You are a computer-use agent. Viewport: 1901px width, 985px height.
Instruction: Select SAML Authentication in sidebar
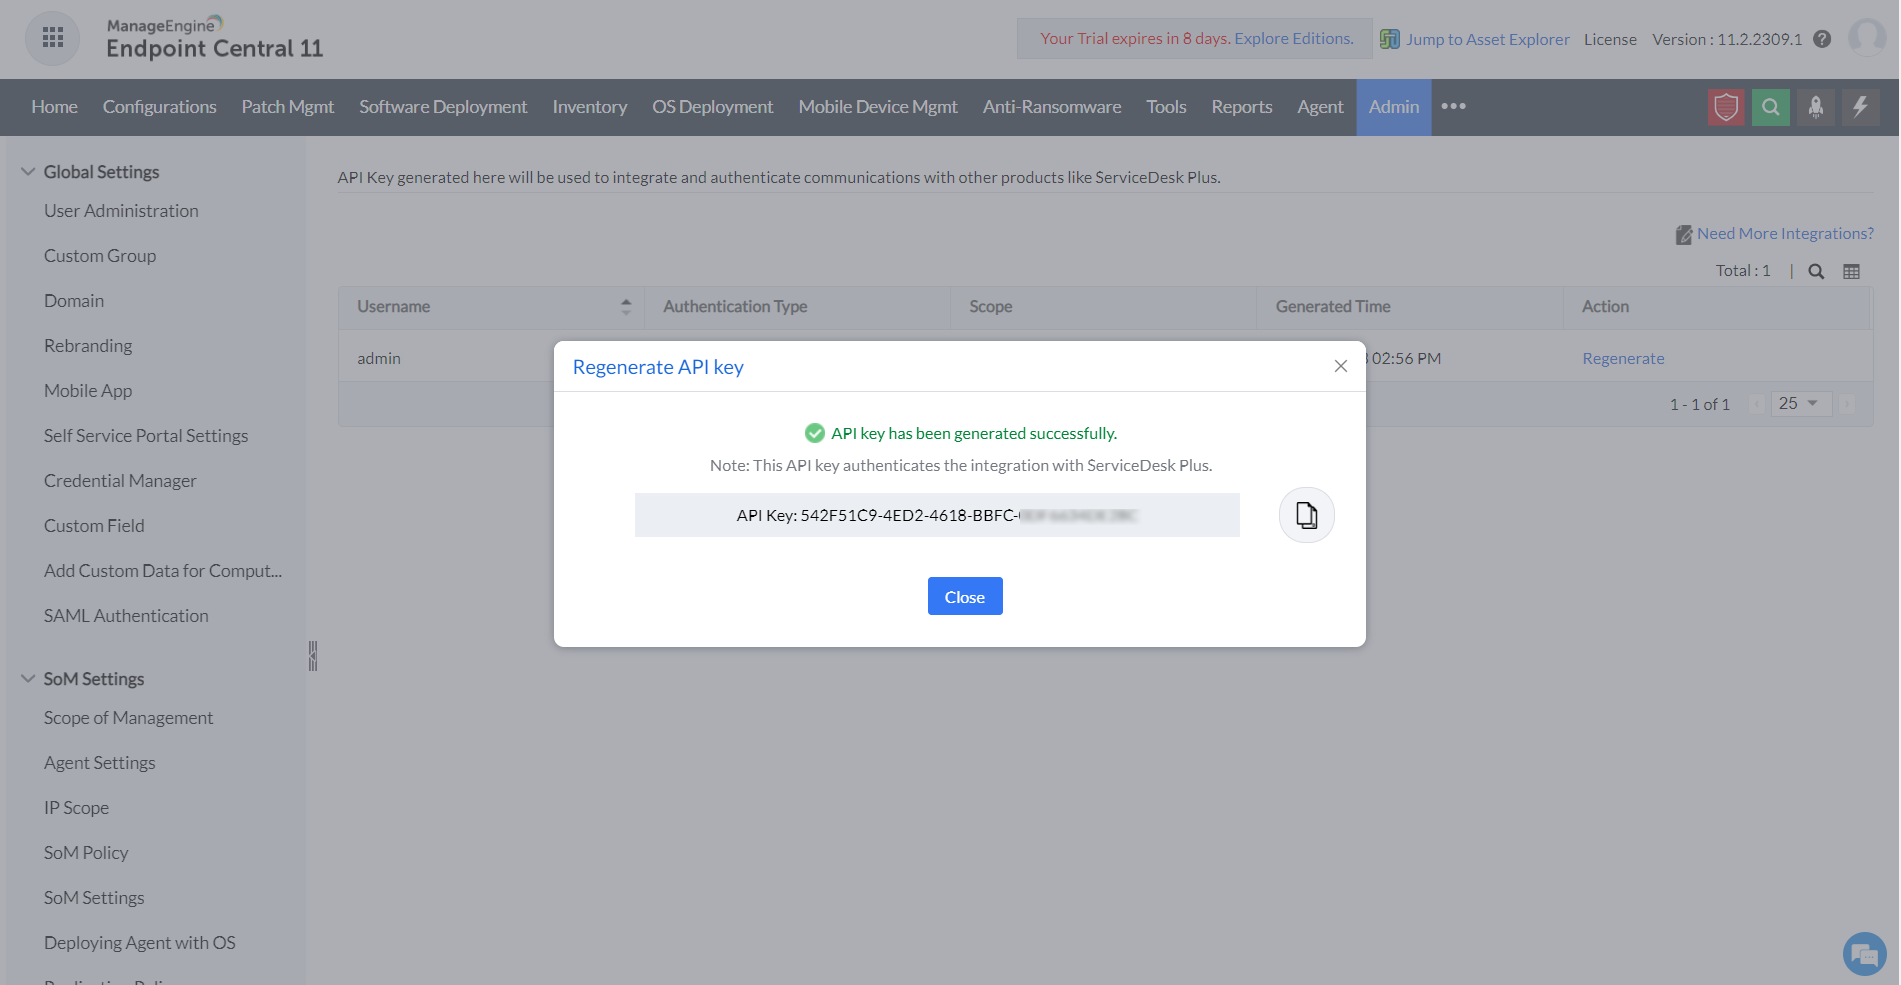(x=126, y=616)
